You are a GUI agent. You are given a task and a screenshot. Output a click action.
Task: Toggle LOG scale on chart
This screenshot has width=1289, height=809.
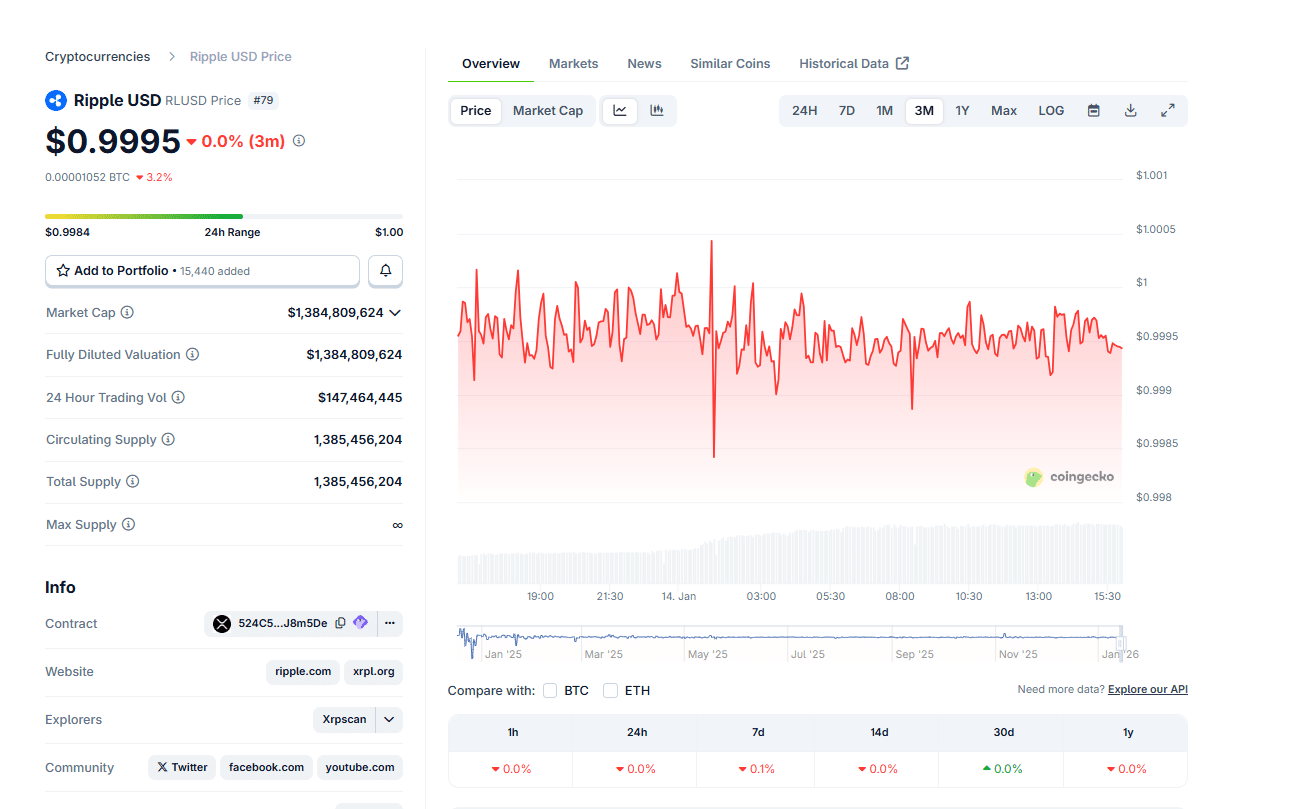[x=1051, y=111]
